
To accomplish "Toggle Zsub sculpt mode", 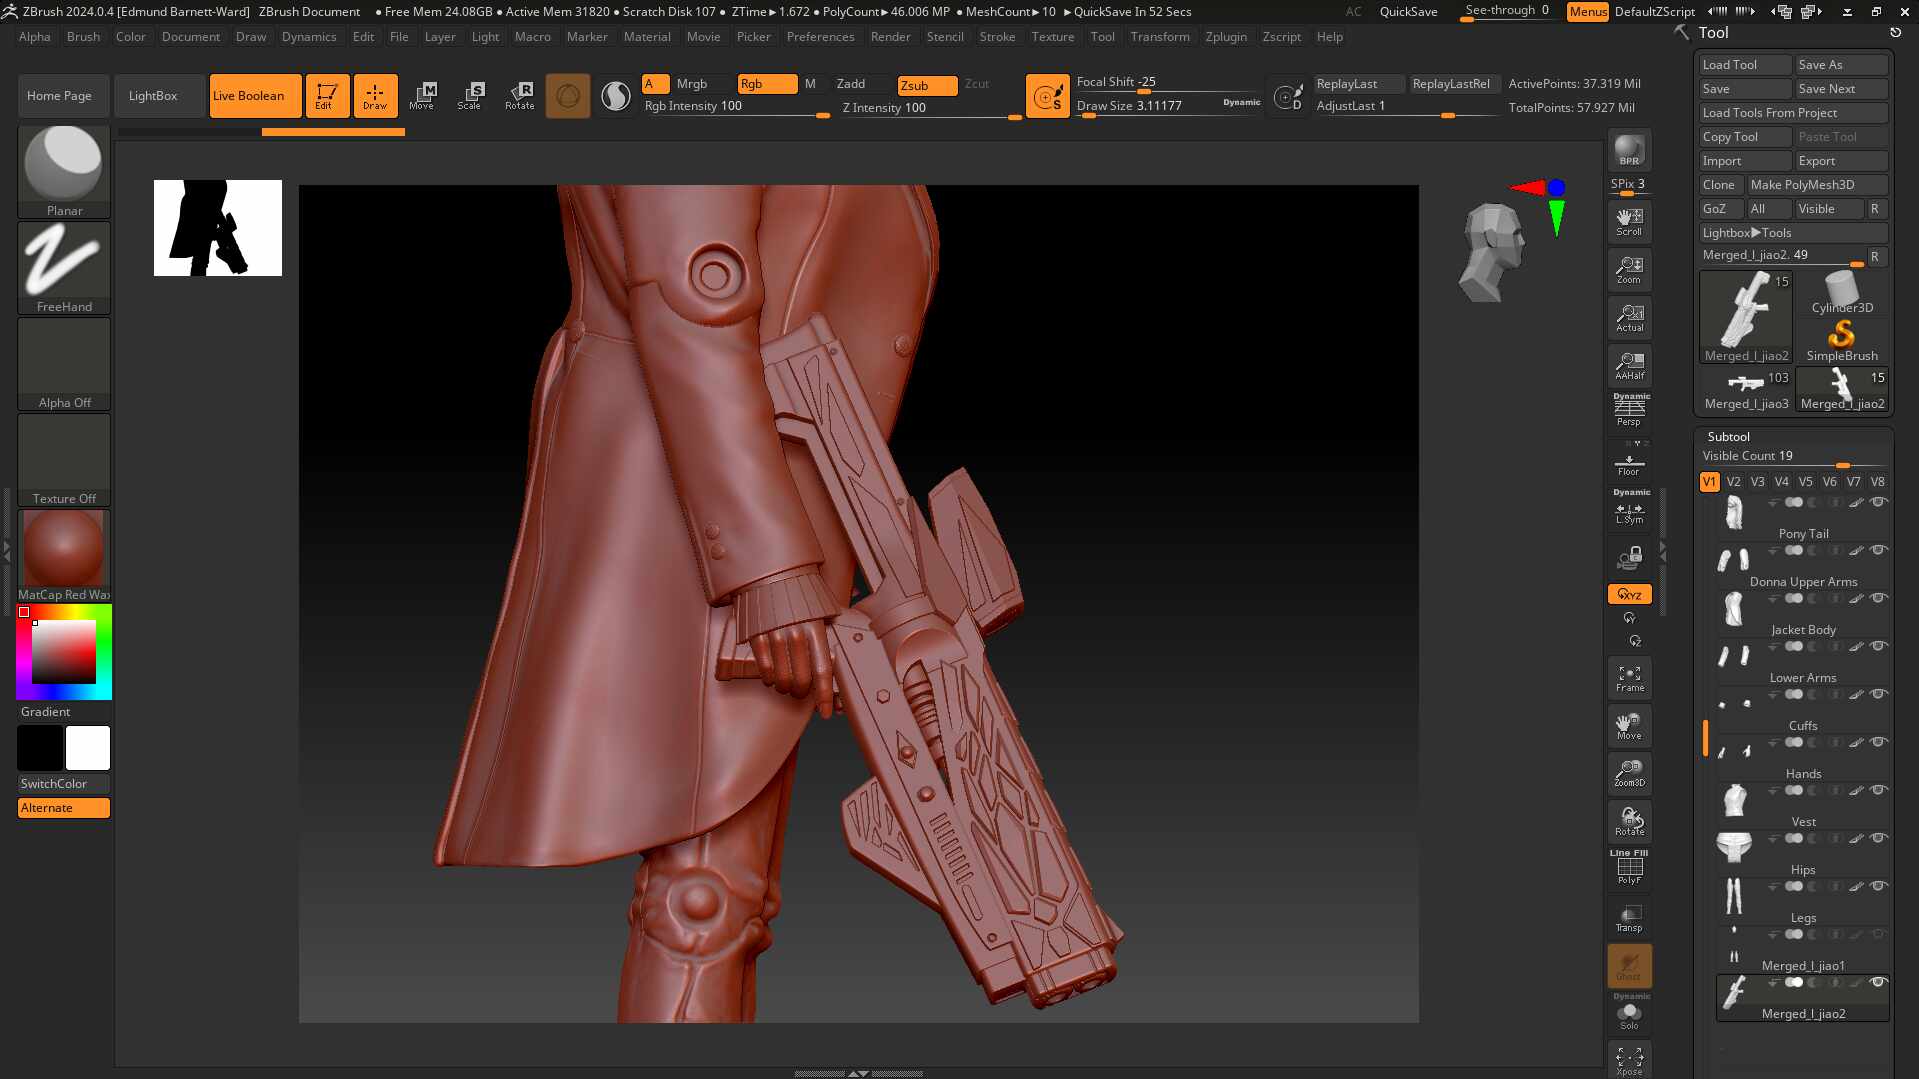I will point(926,85).
